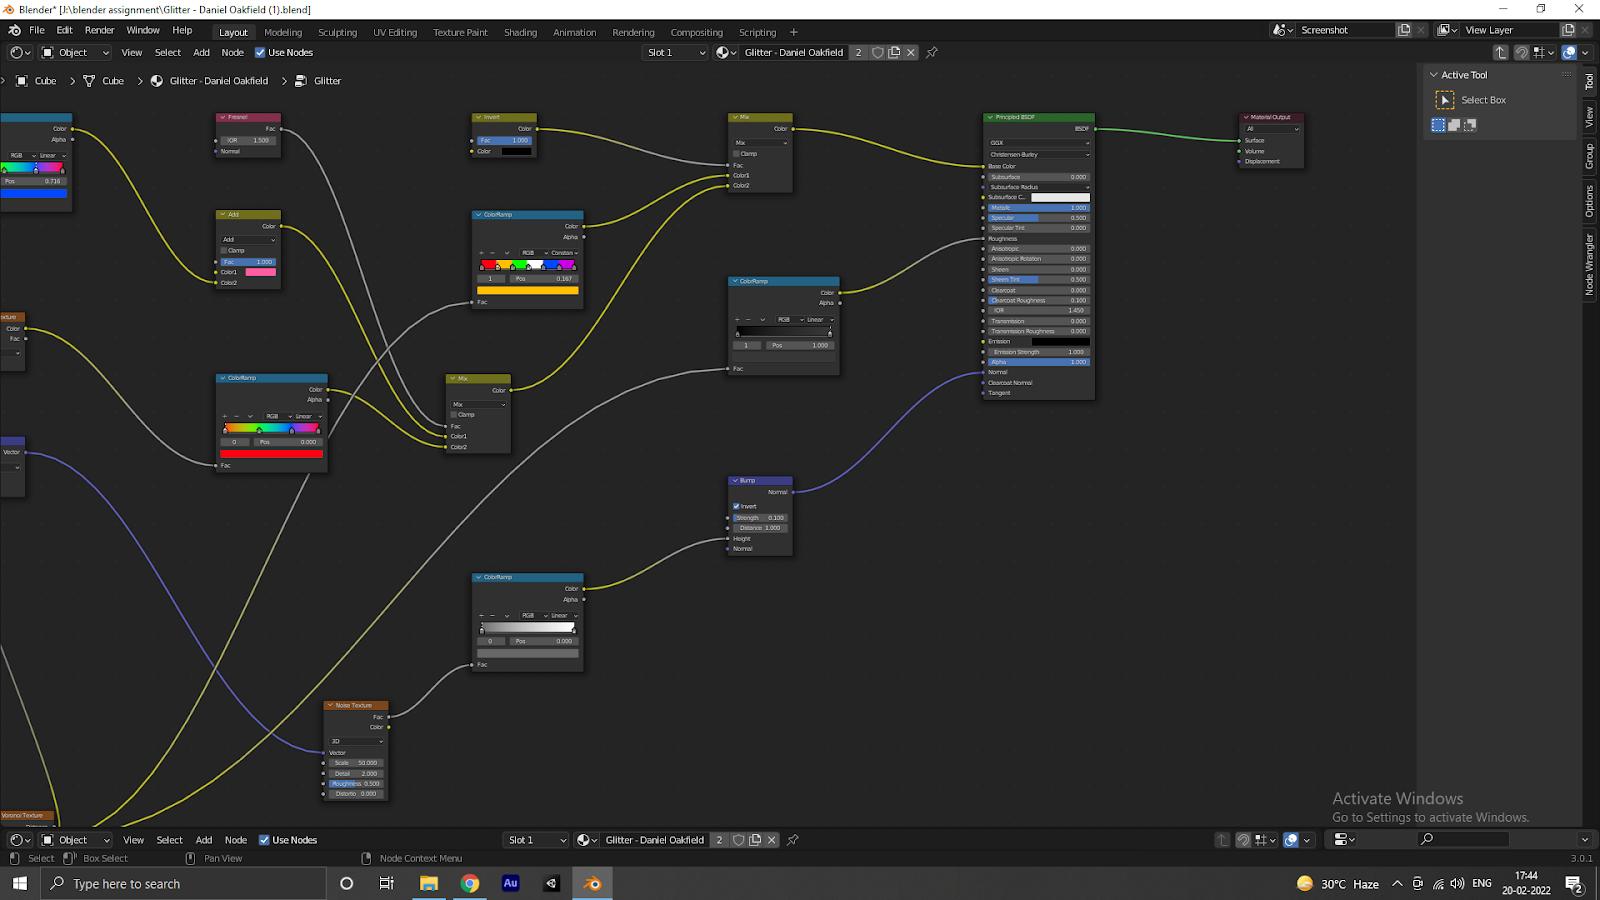Open Google Chrome from the taskbar

[469, 883]
